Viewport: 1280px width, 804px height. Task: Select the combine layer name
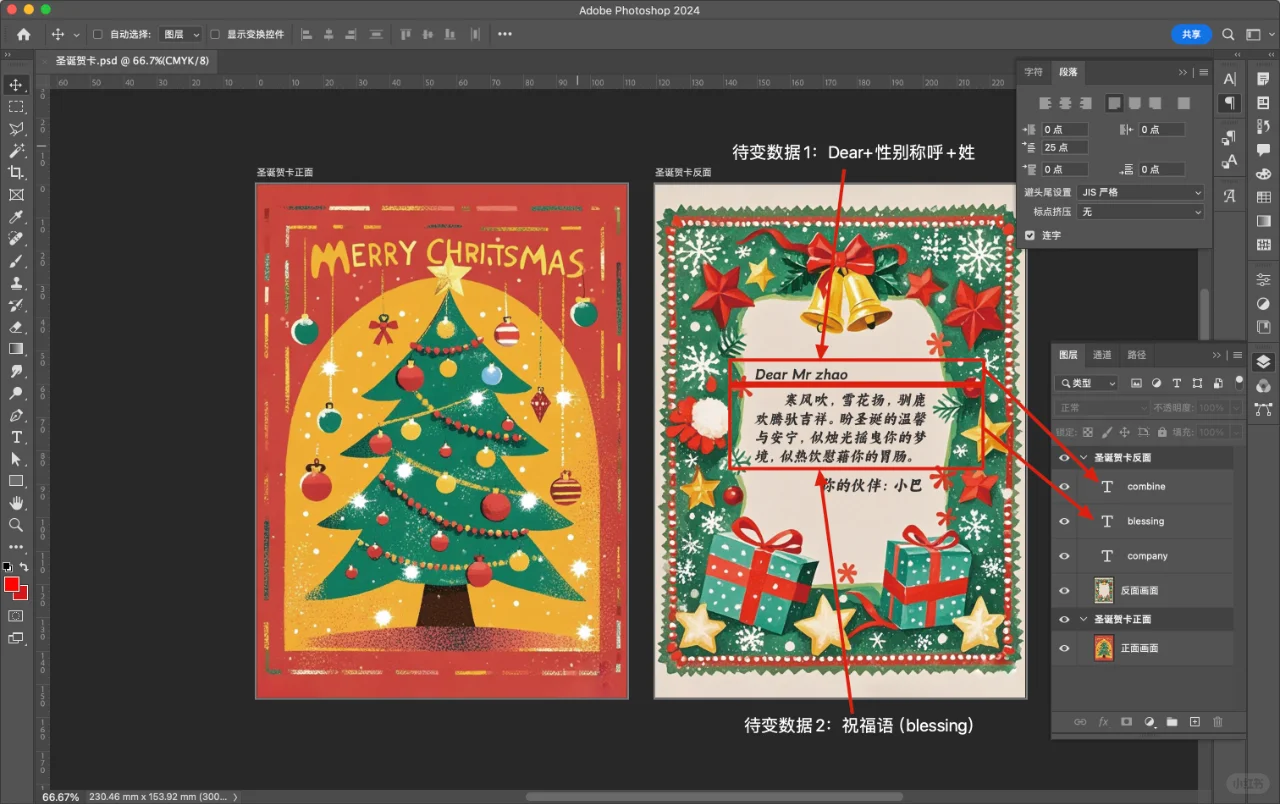pyautogui.click(x=1146, y=487)
